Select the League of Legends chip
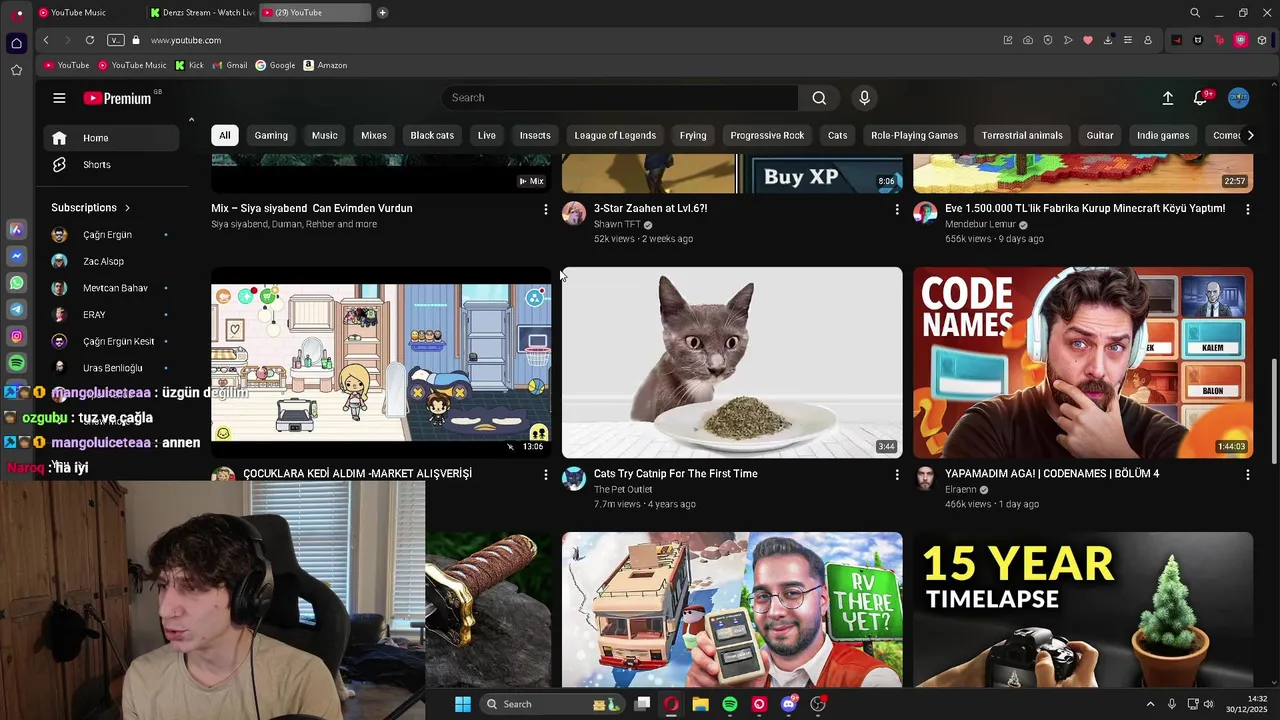 [615, 136]
